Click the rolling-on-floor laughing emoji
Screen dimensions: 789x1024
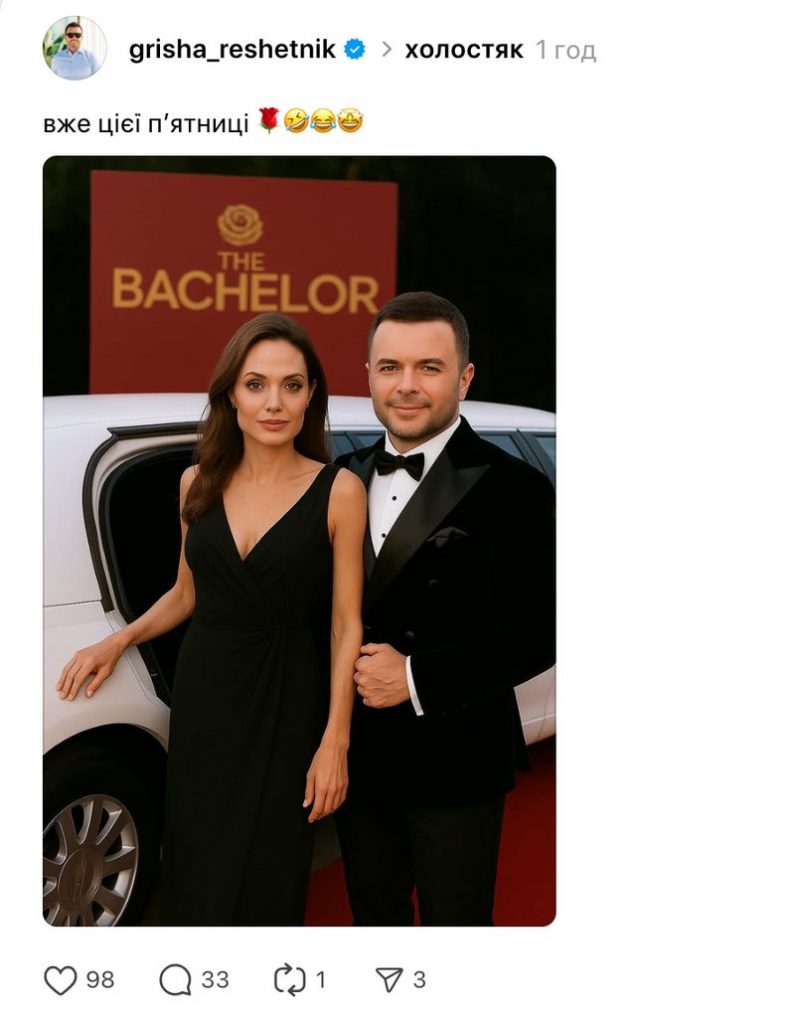click(x=296, y=121)
